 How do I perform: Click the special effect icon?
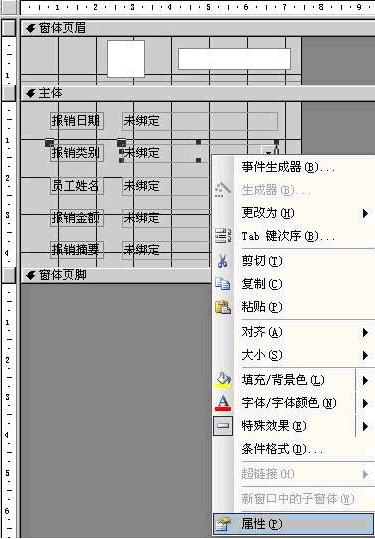tap(223, 426)
